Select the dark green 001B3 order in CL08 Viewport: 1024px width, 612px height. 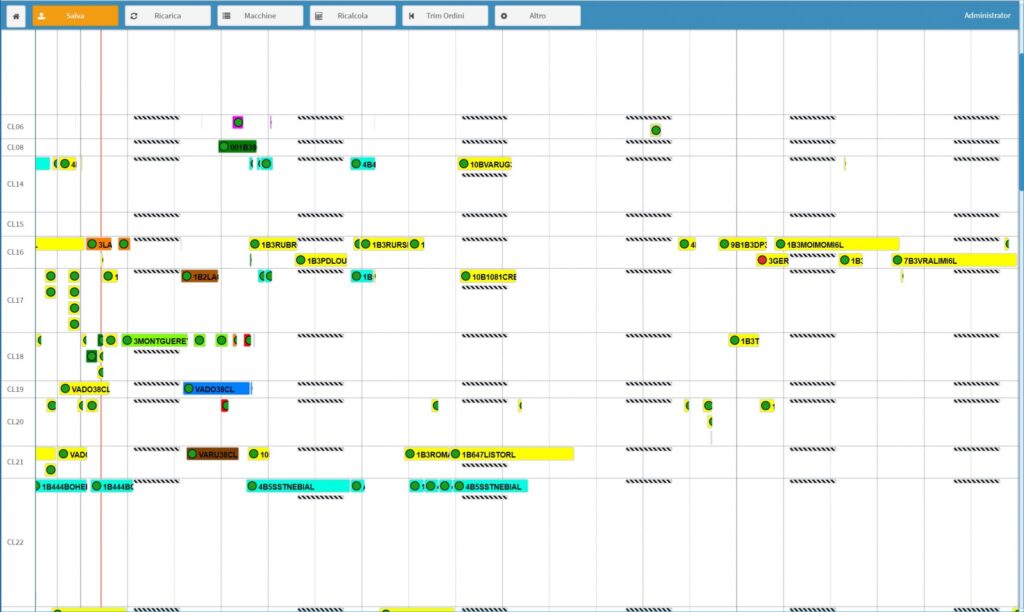click(x=238, y=147)
